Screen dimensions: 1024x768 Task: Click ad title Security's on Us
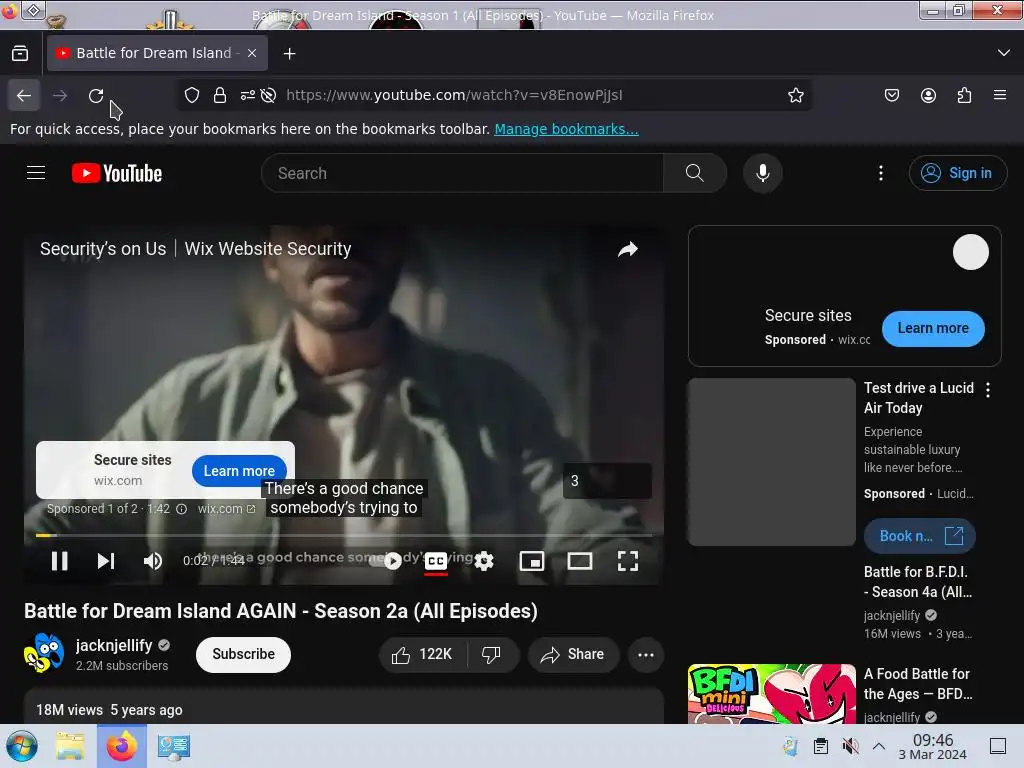tap(195, 249)
